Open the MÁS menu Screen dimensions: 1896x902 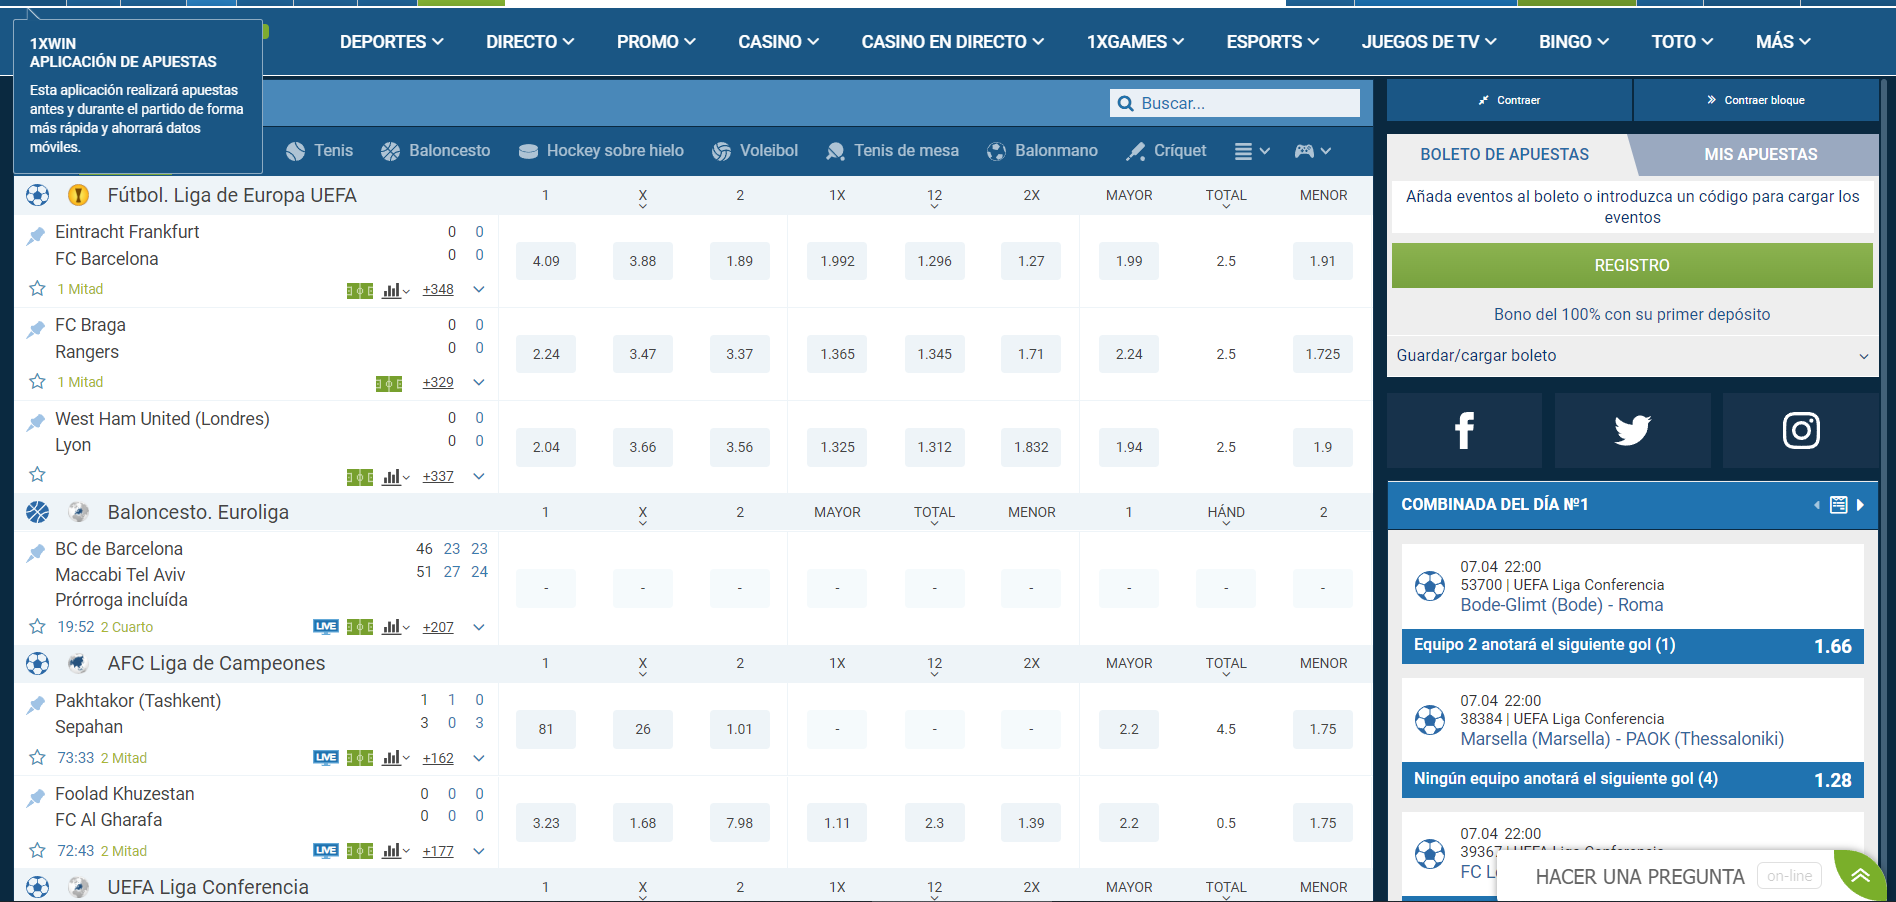(x=1783, y=42)
